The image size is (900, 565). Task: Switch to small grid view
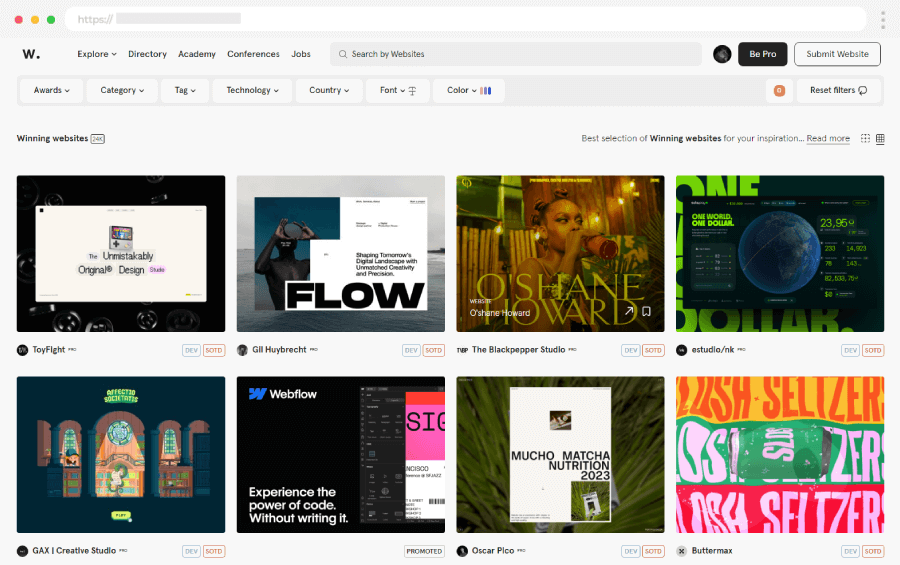[880, 139]
